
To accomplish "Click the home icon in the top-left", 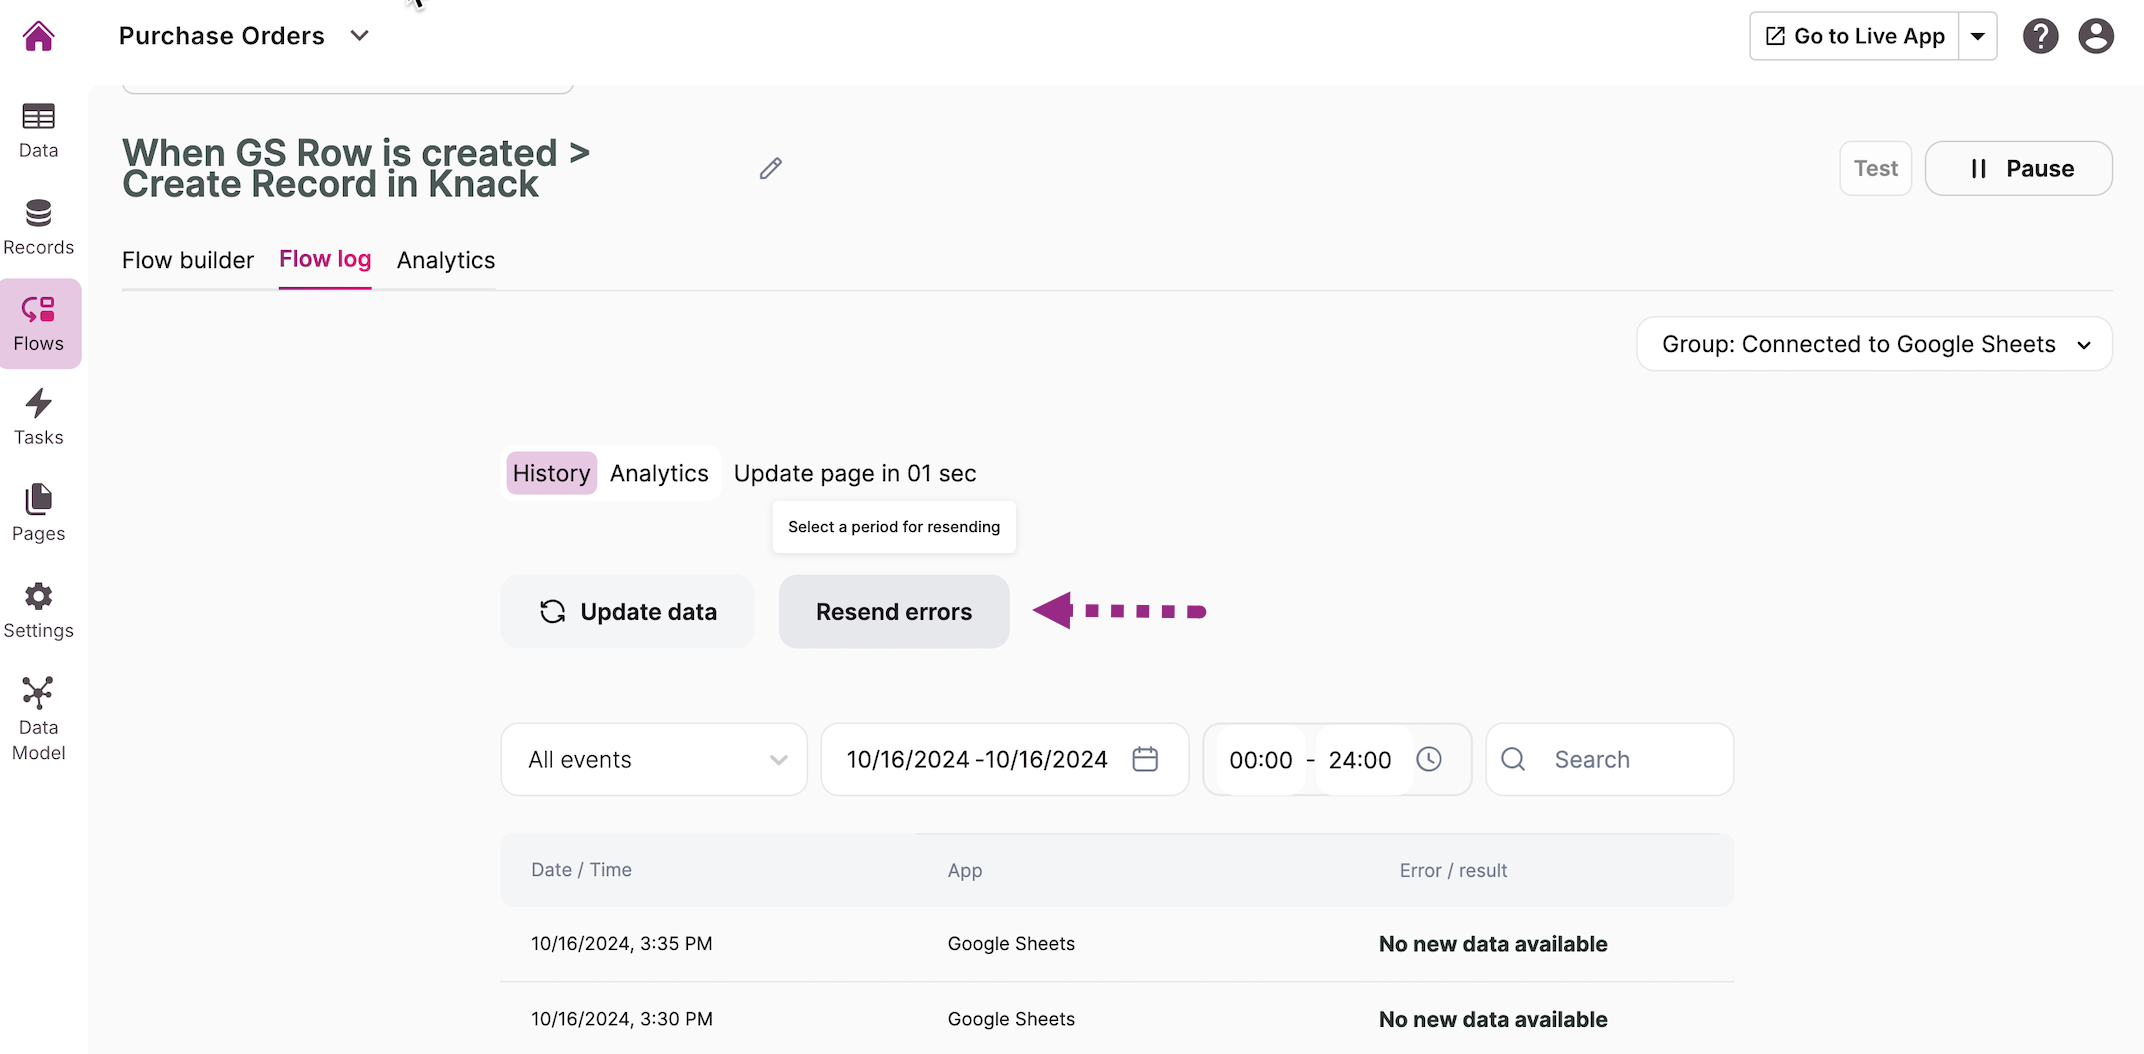I will coord(38,36).
